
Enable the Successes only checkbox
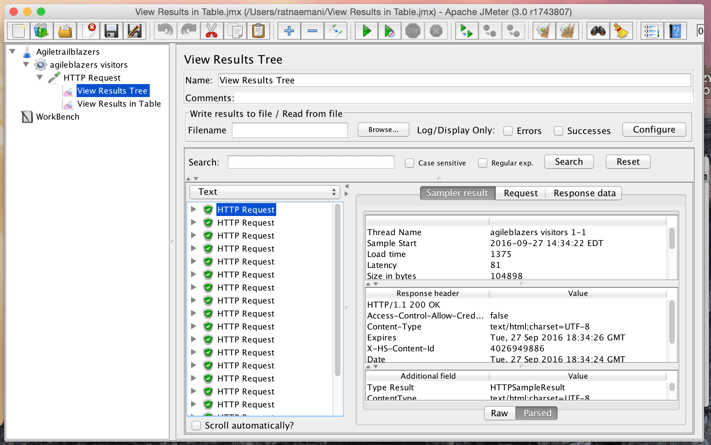(x=558, y=131)
